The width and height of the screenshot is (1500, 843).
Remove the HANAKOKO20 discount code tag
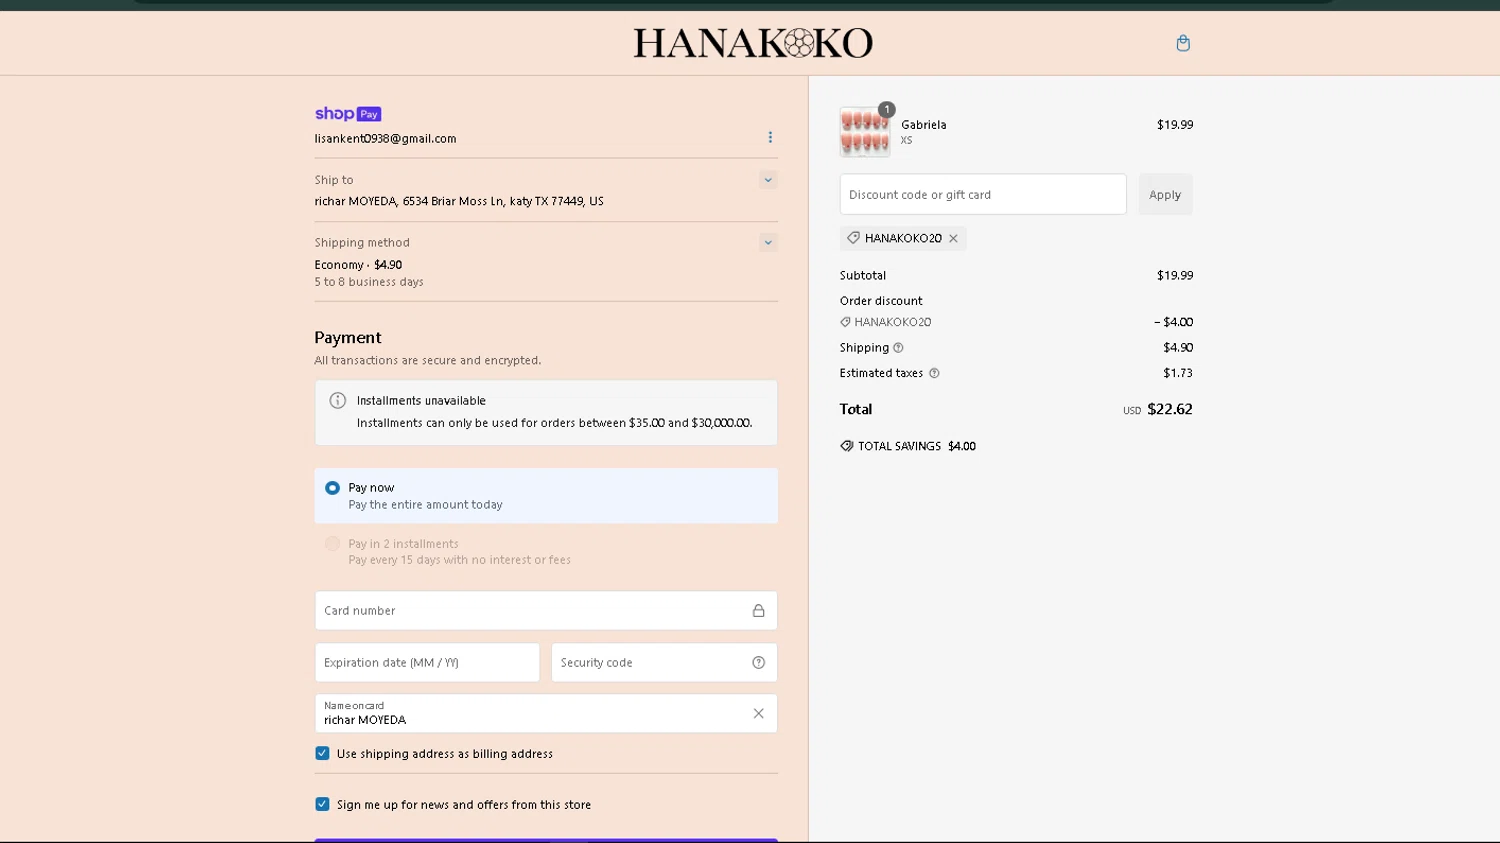coord(954,238)
